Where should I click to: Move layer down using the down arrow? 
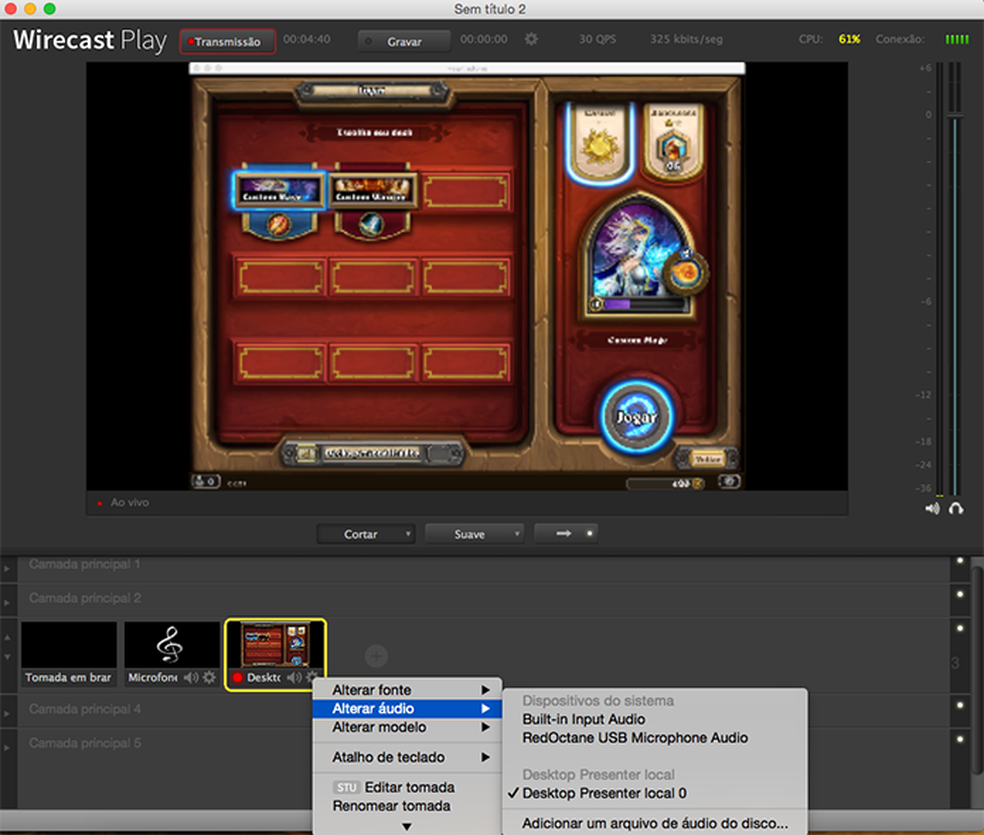point(7,657)
